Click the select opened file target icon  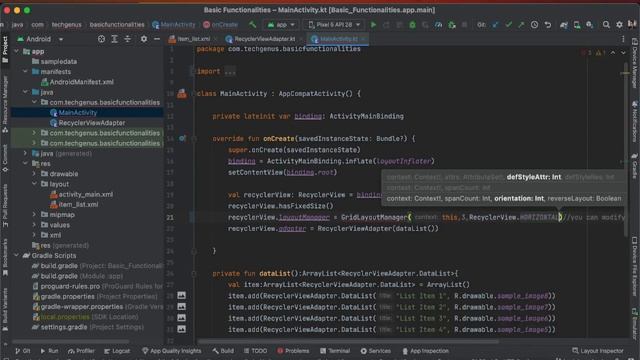tap(101, 39)
